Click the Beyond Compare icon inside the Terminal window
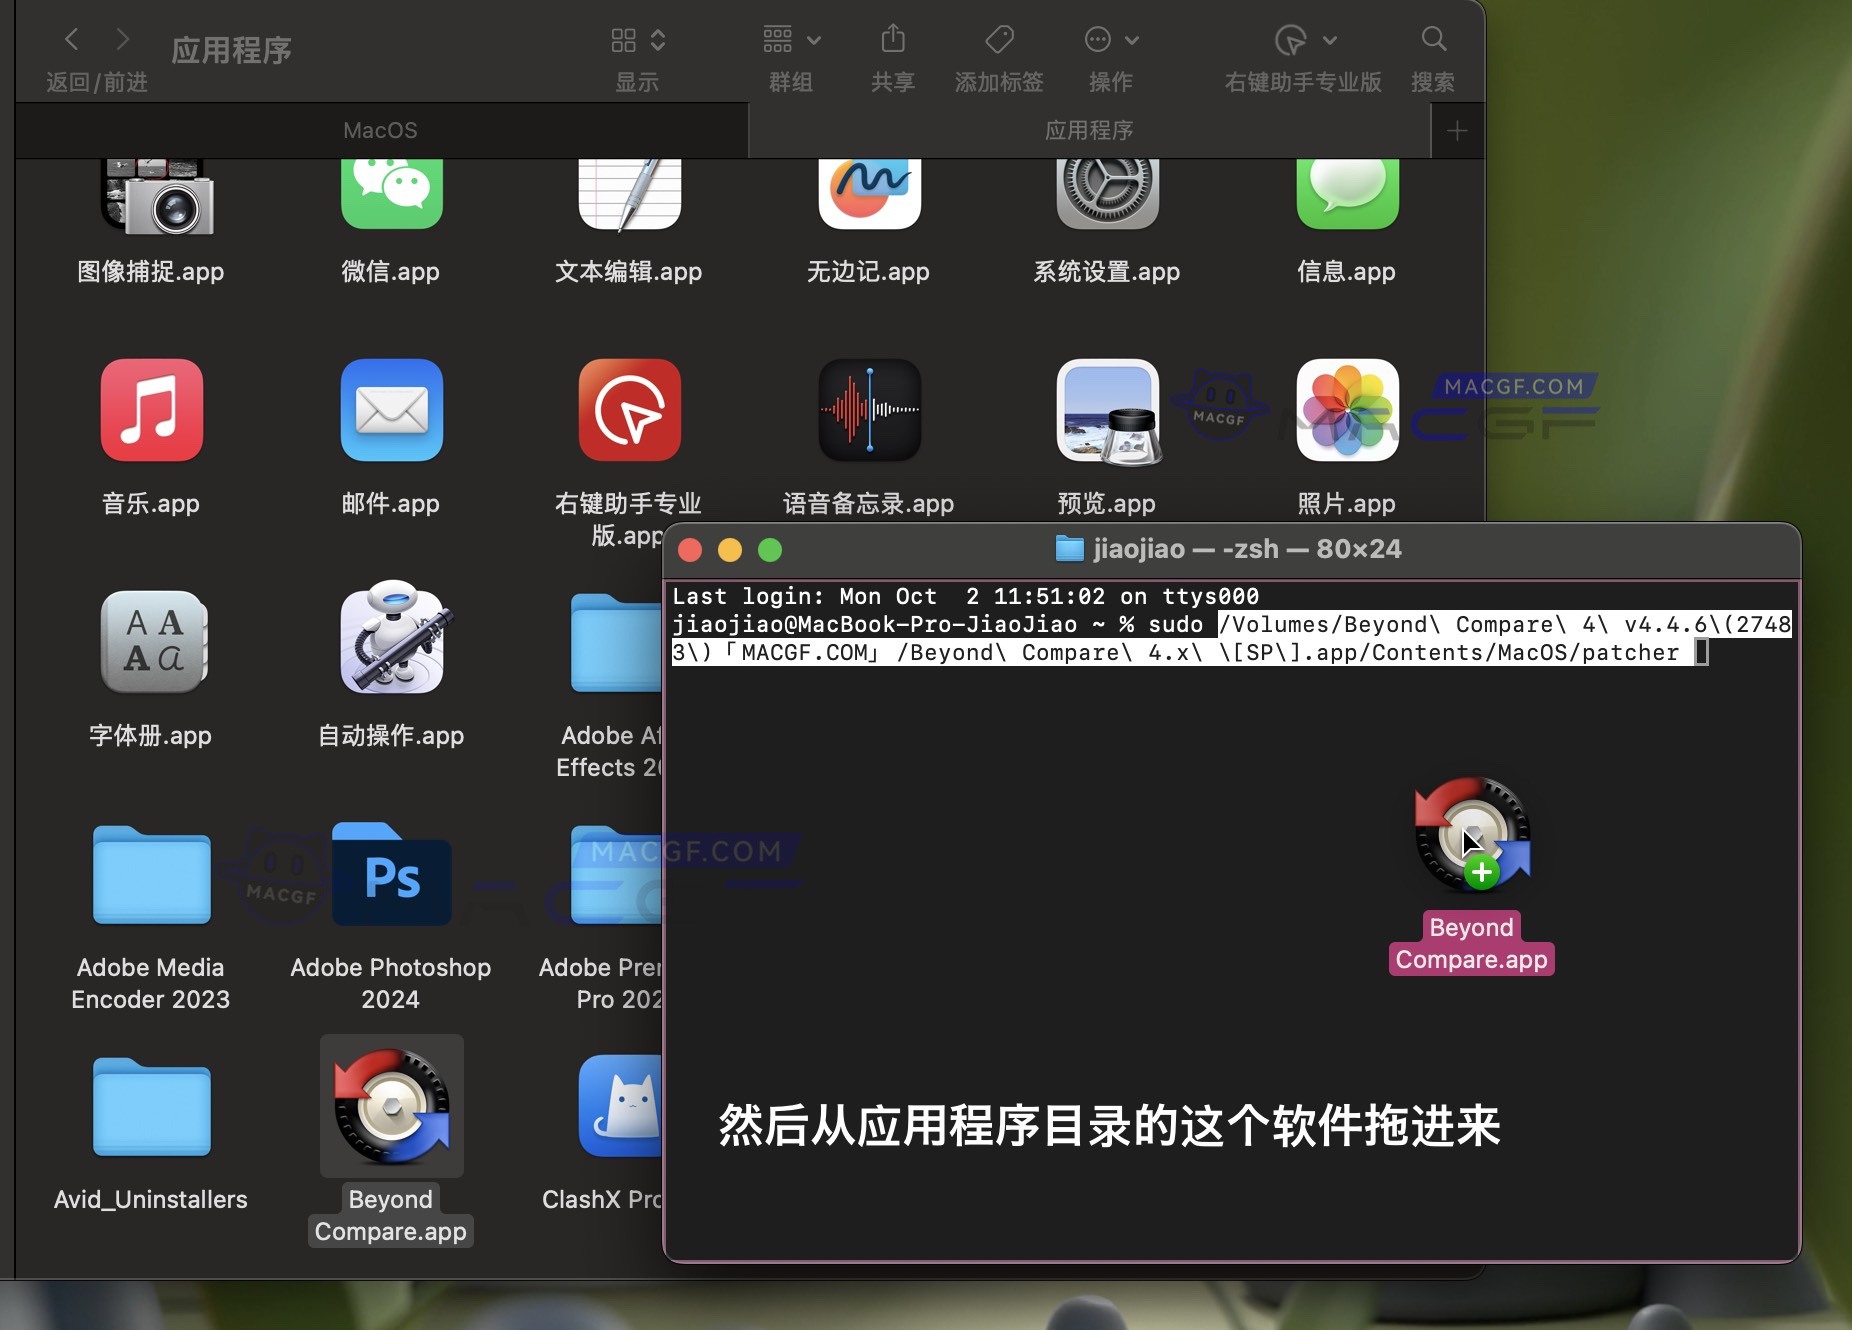This screenshot has height=1330, width=1852. click(1470, 835)
